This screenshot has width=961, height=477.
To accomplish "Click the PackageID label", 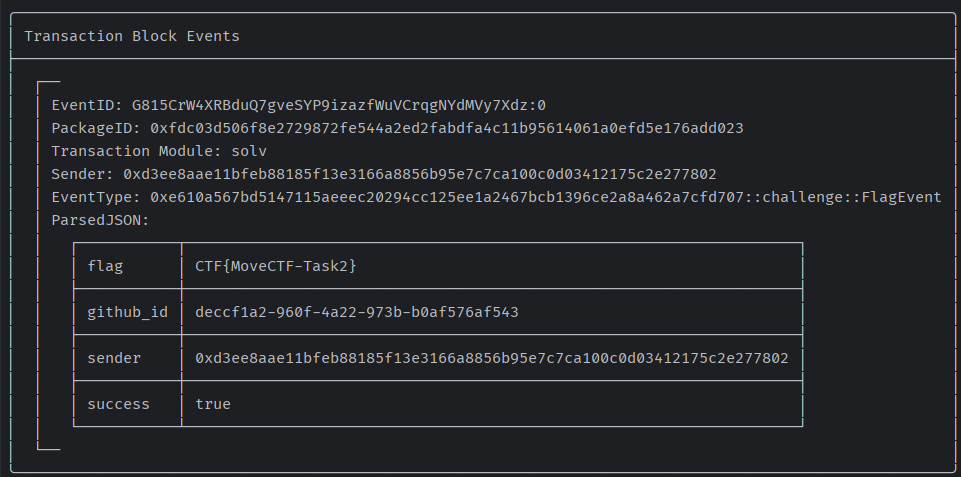I will (96, 128).
